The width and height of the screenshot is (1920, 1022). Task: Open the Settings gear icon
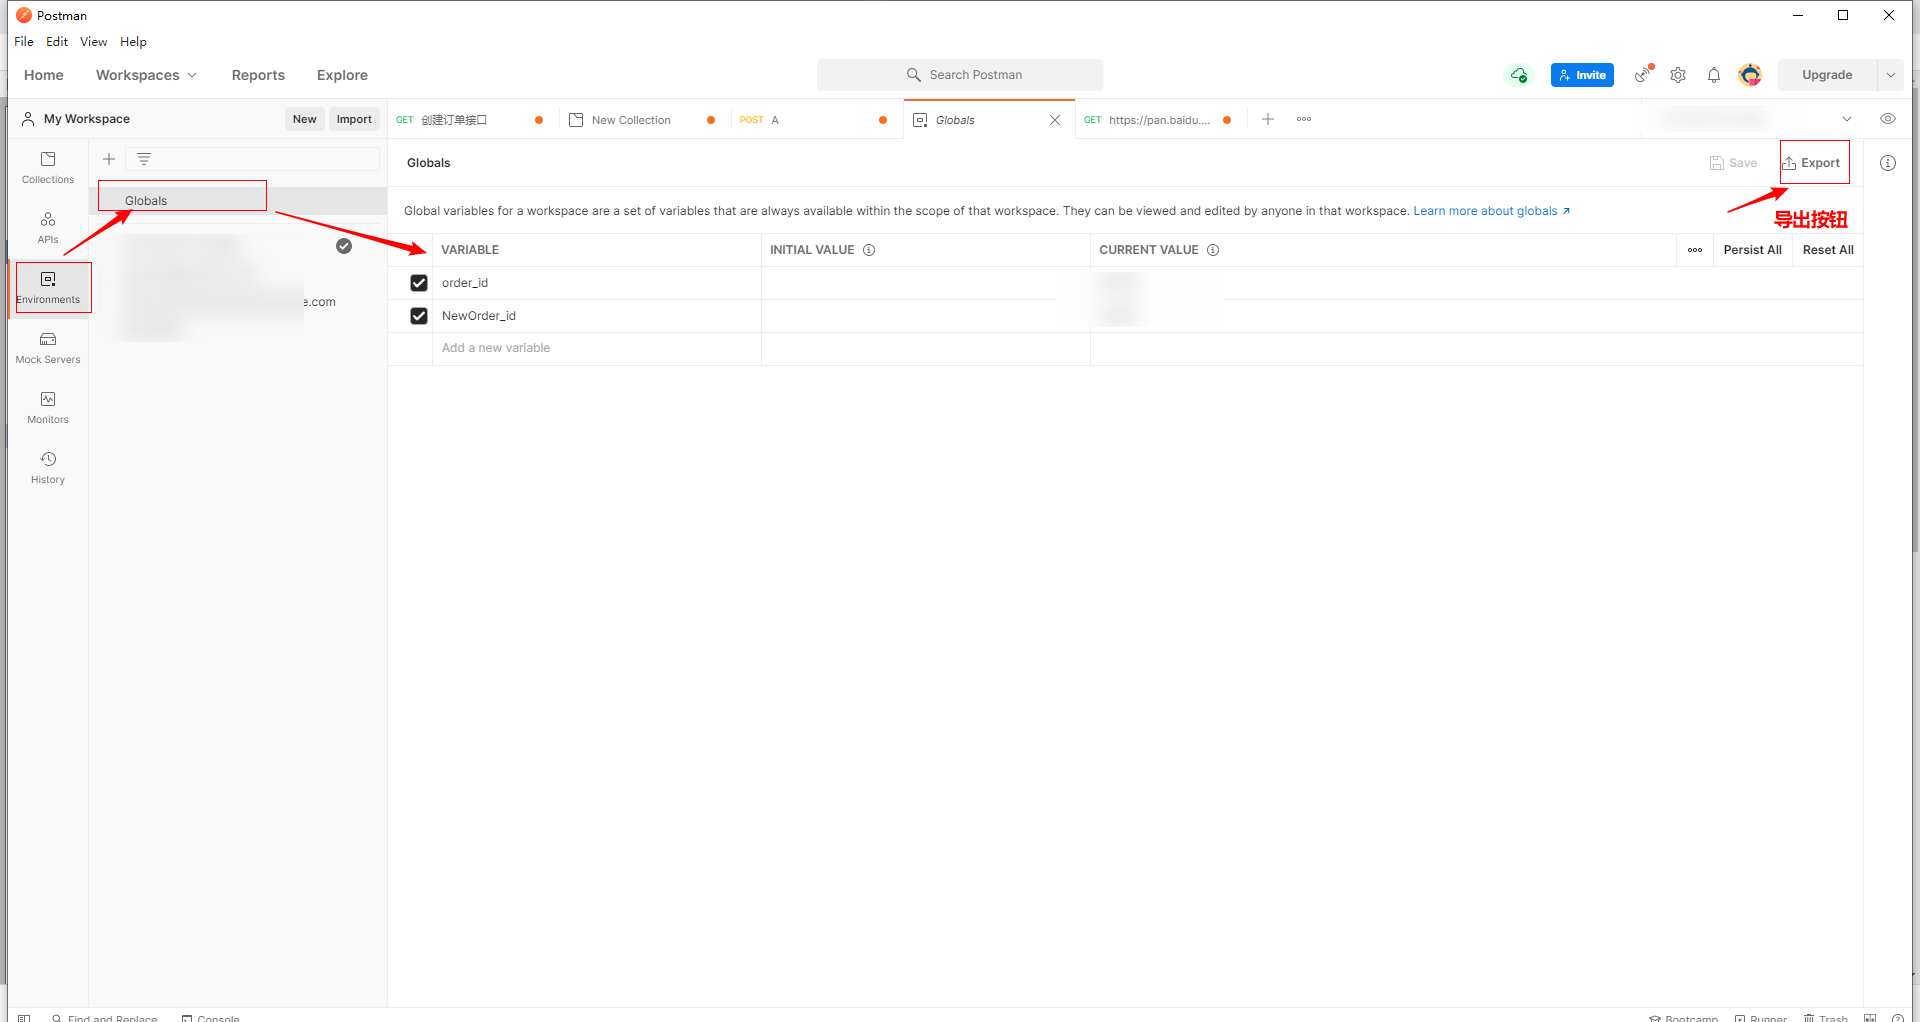pyautogui.click(x=1678, y=75)
